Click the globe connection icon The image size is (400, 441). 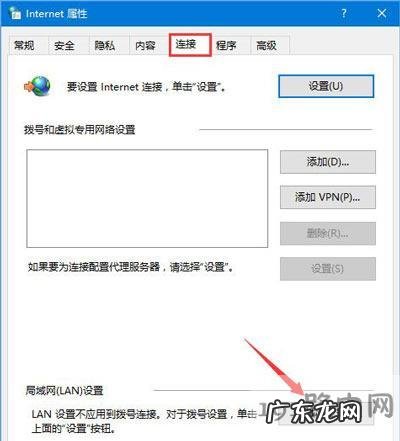click(37, 86)
